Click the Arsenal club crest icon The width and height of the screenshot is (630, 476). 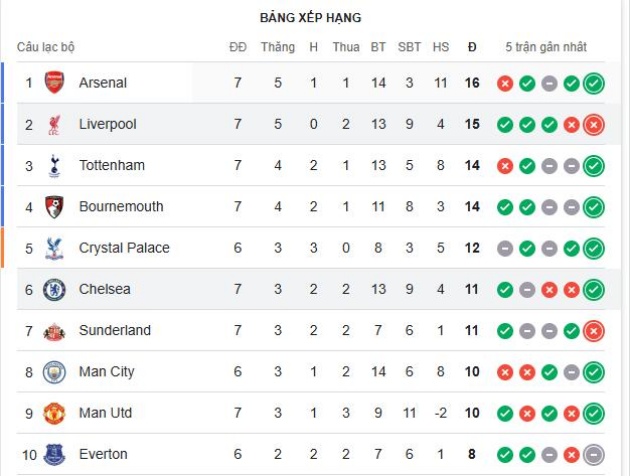[x=55, y=83]
